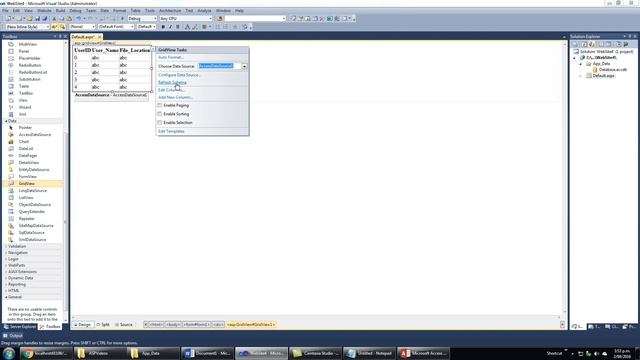Open the File menu

(x=6, y=11)
